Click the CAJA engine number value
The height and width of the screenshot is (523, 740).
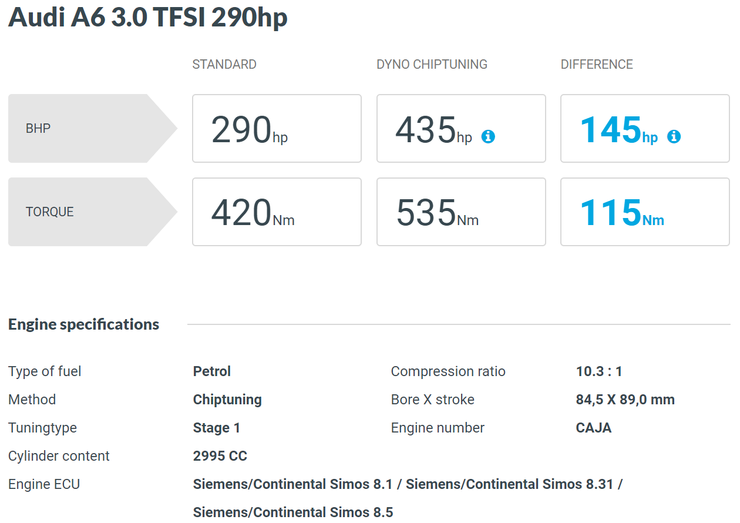click(594, 428)
